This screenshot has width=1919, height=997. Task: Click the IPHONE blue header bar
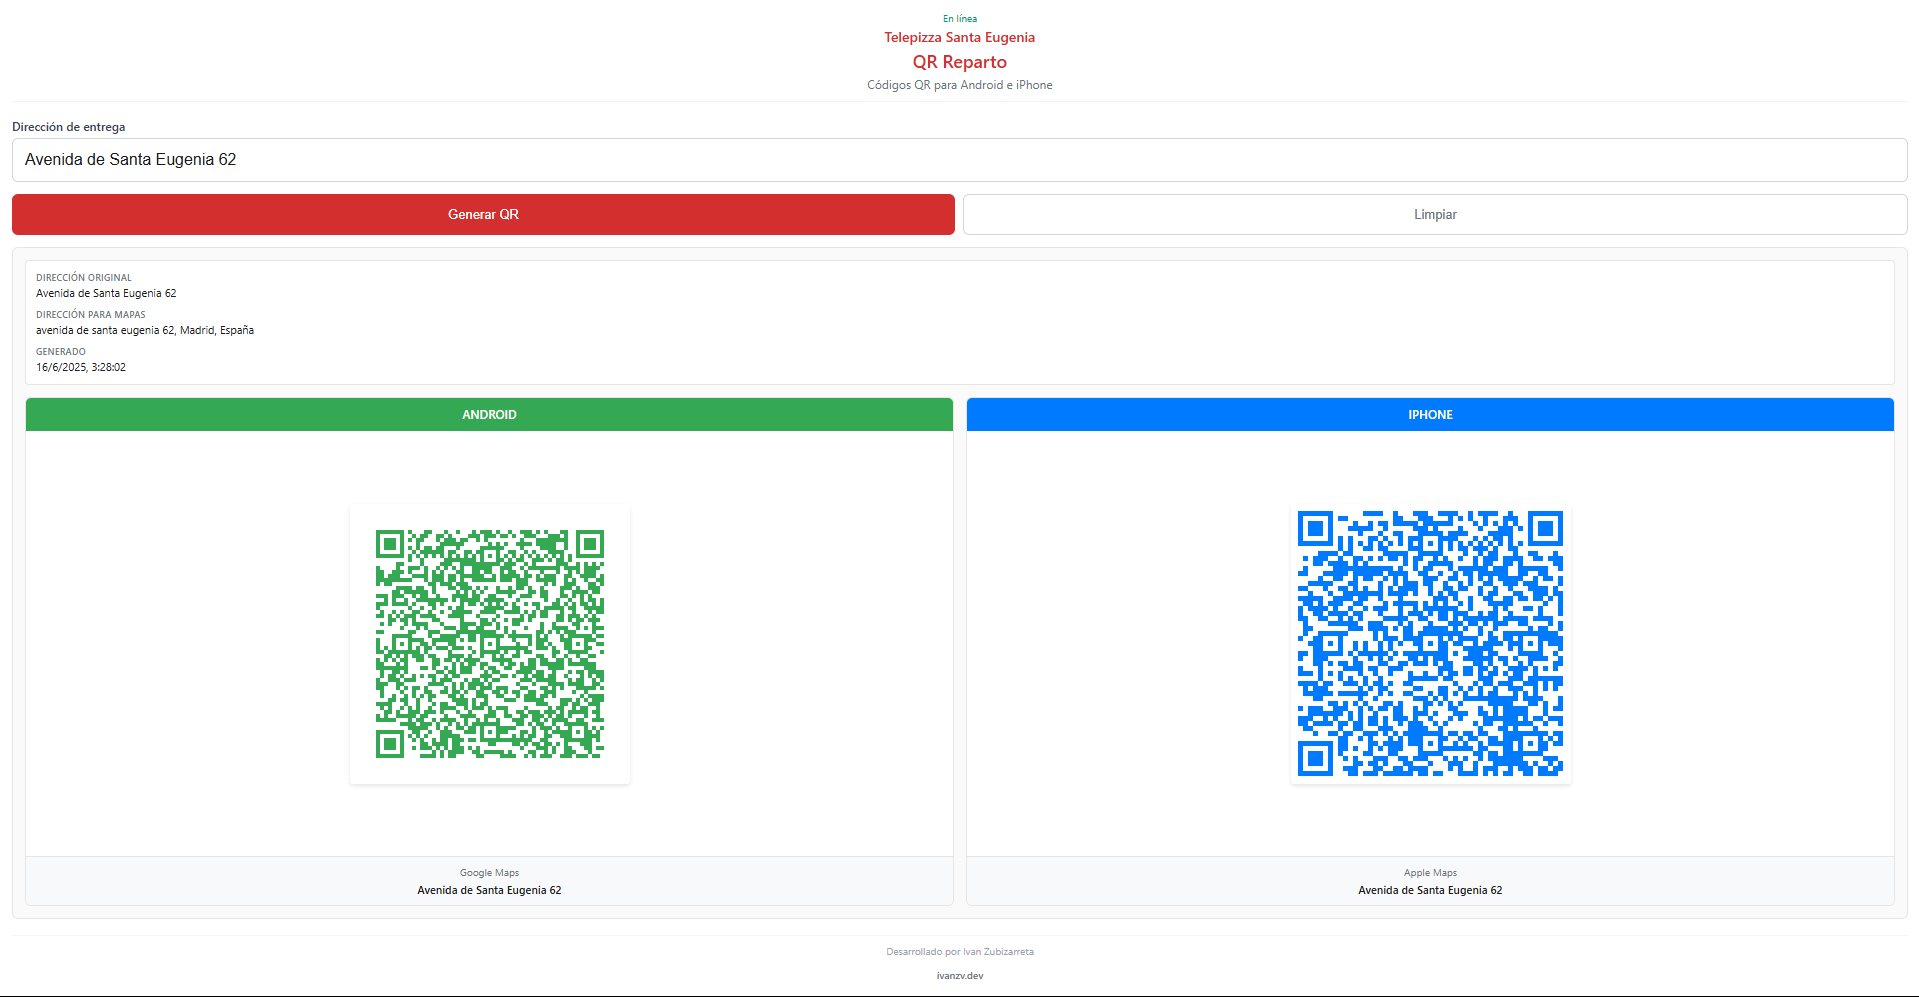click(x=1430, y=414)
